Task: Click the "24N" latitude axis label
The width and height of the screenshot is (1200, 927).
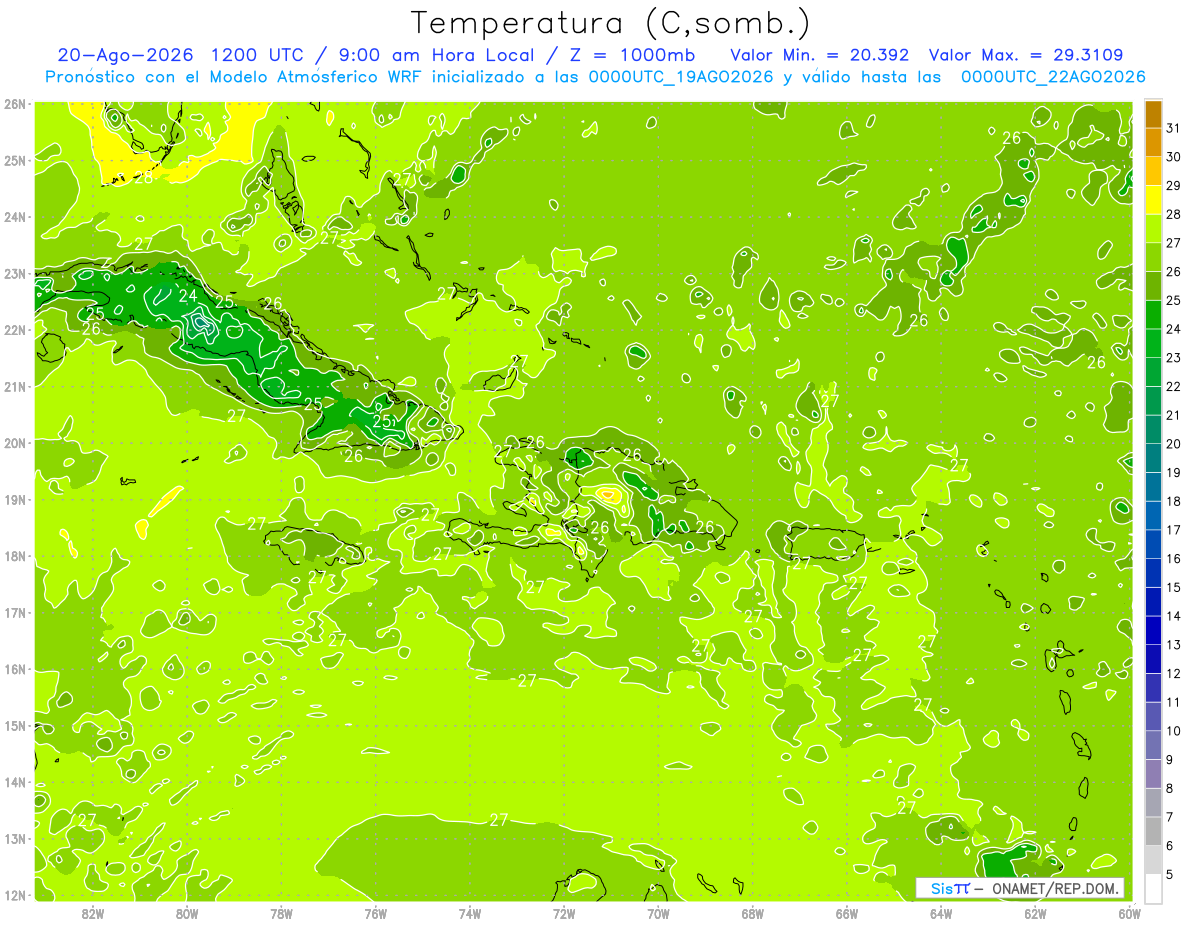Action: (15, 217)
